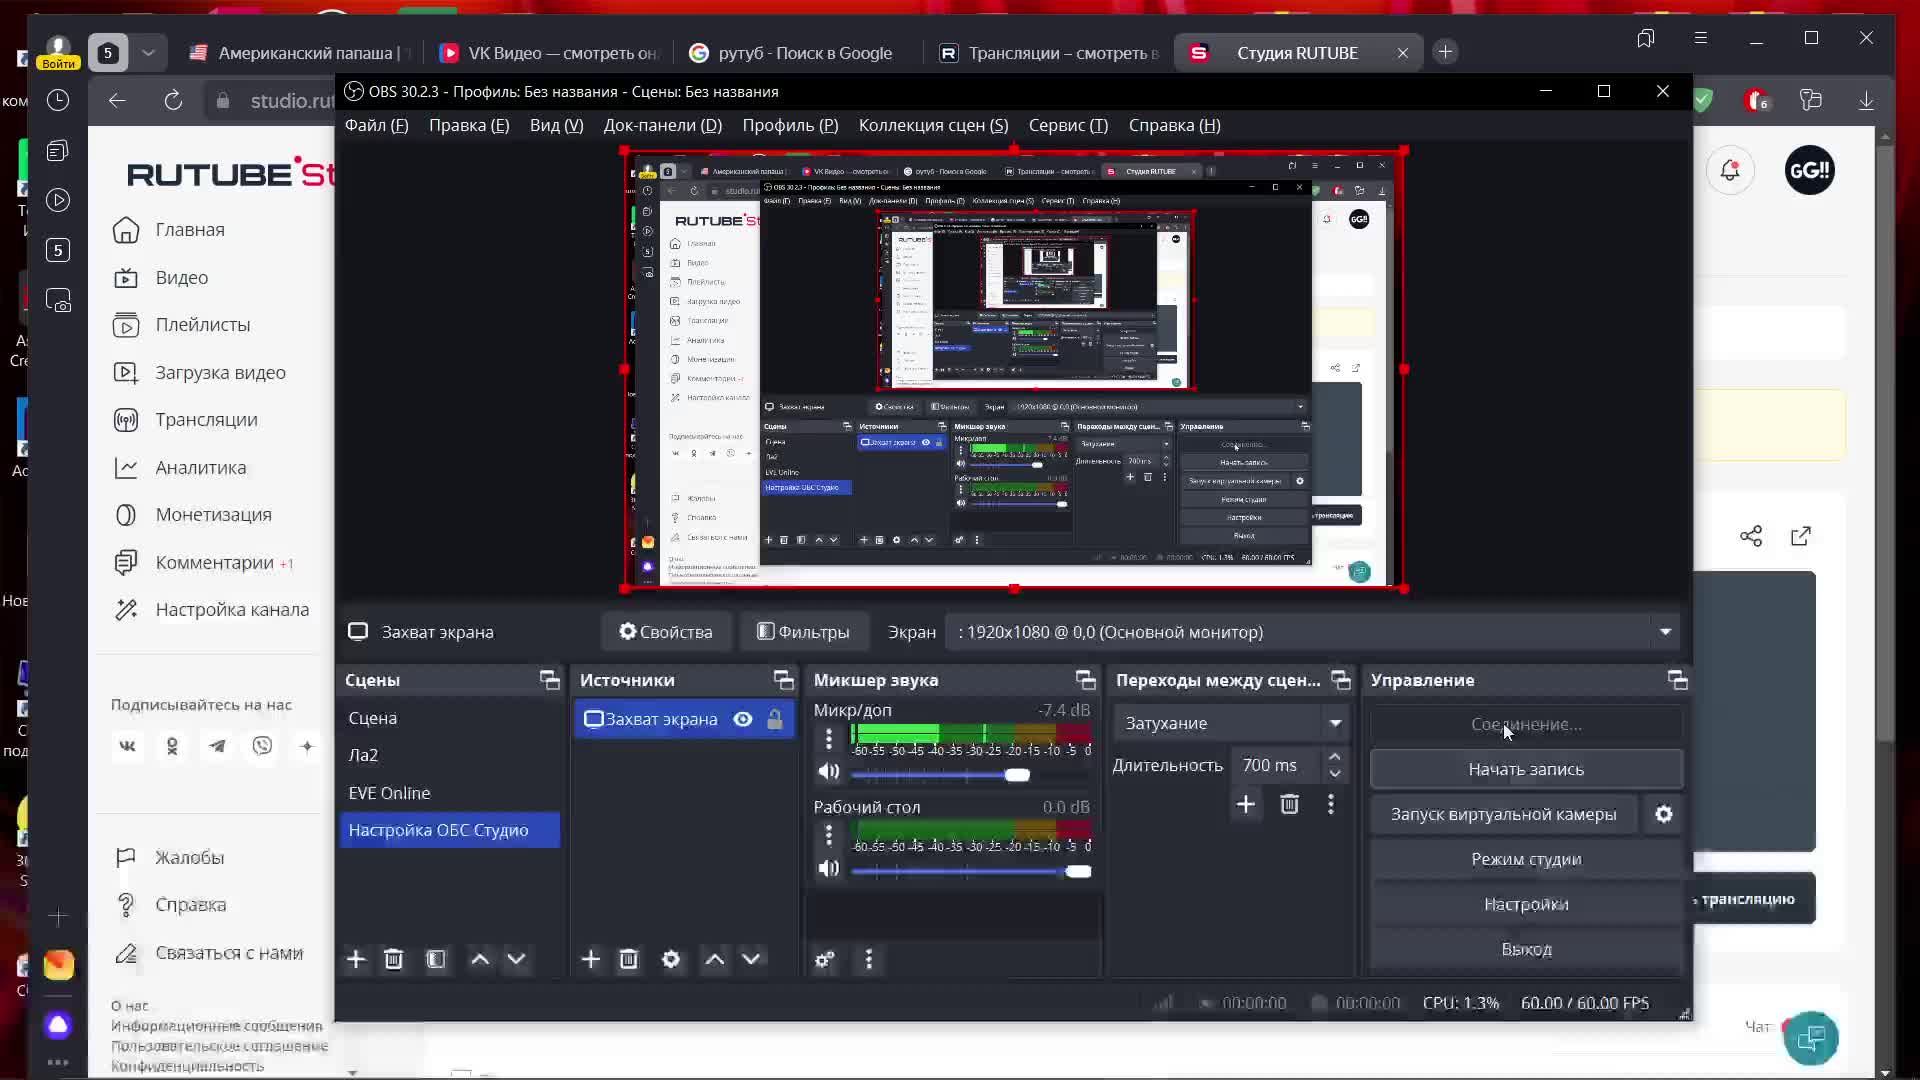Image resolution: width=1920 pixels, height=1080 pixels.
Task: Toggle lock on Захват экрана source
Action: [x=775, y=720]
